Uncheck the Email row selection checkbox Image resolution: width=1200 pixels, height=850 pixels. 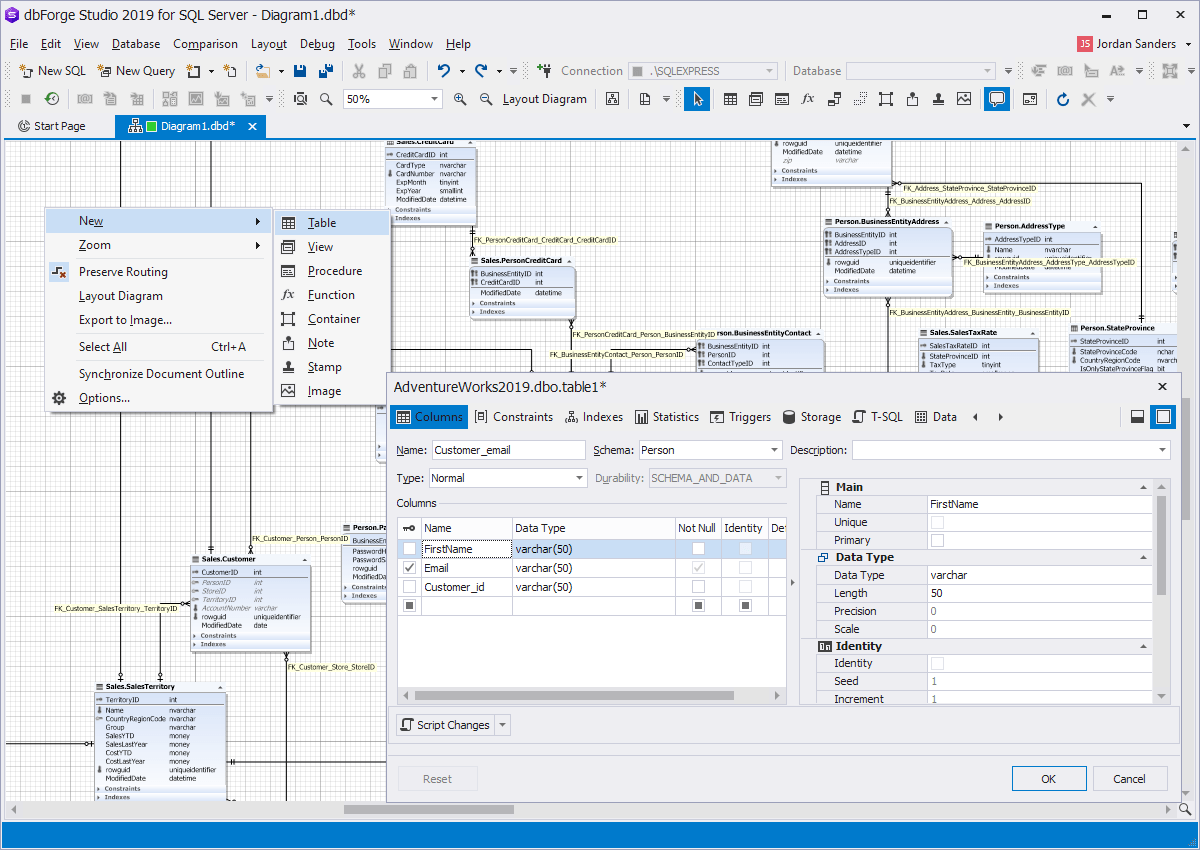pyautogui.click(x=407, y=567)
